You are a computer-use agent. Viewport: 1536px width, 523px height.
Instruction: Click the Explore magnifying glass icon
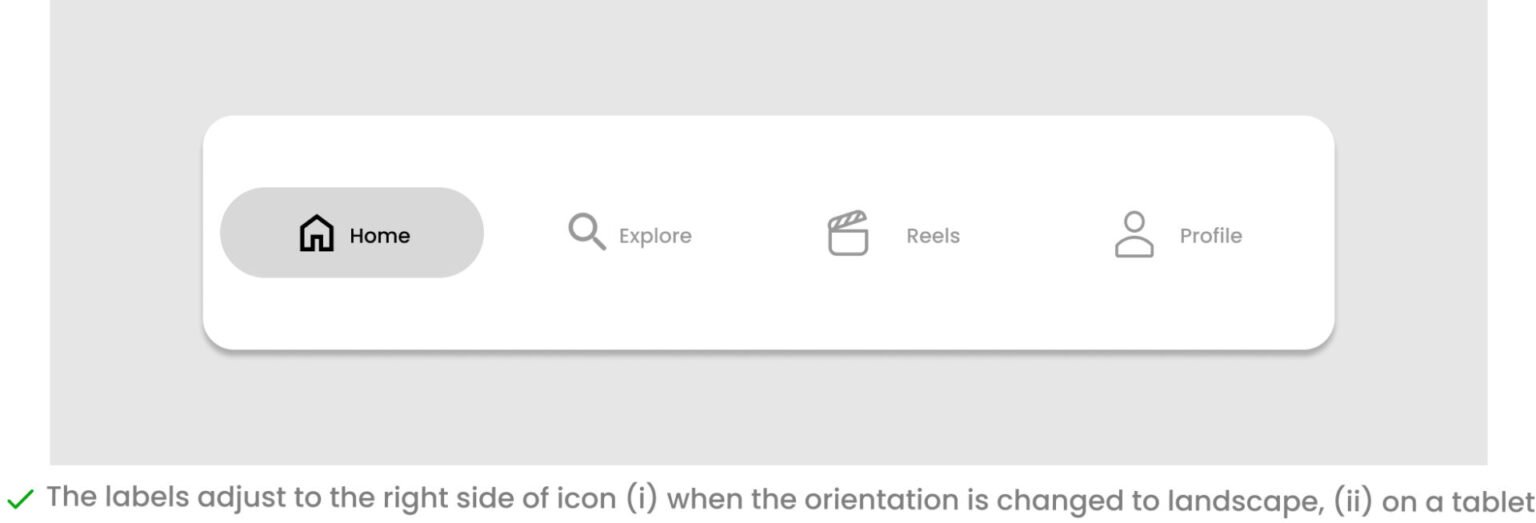(x=587, y=231)
